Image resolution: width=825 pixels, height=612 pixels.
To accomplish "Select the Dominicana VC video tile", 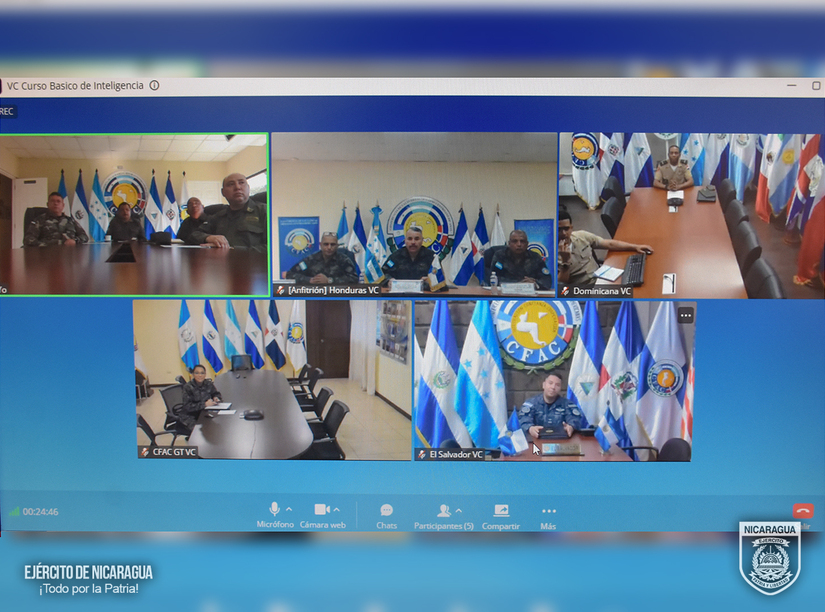I will (690, 215).
